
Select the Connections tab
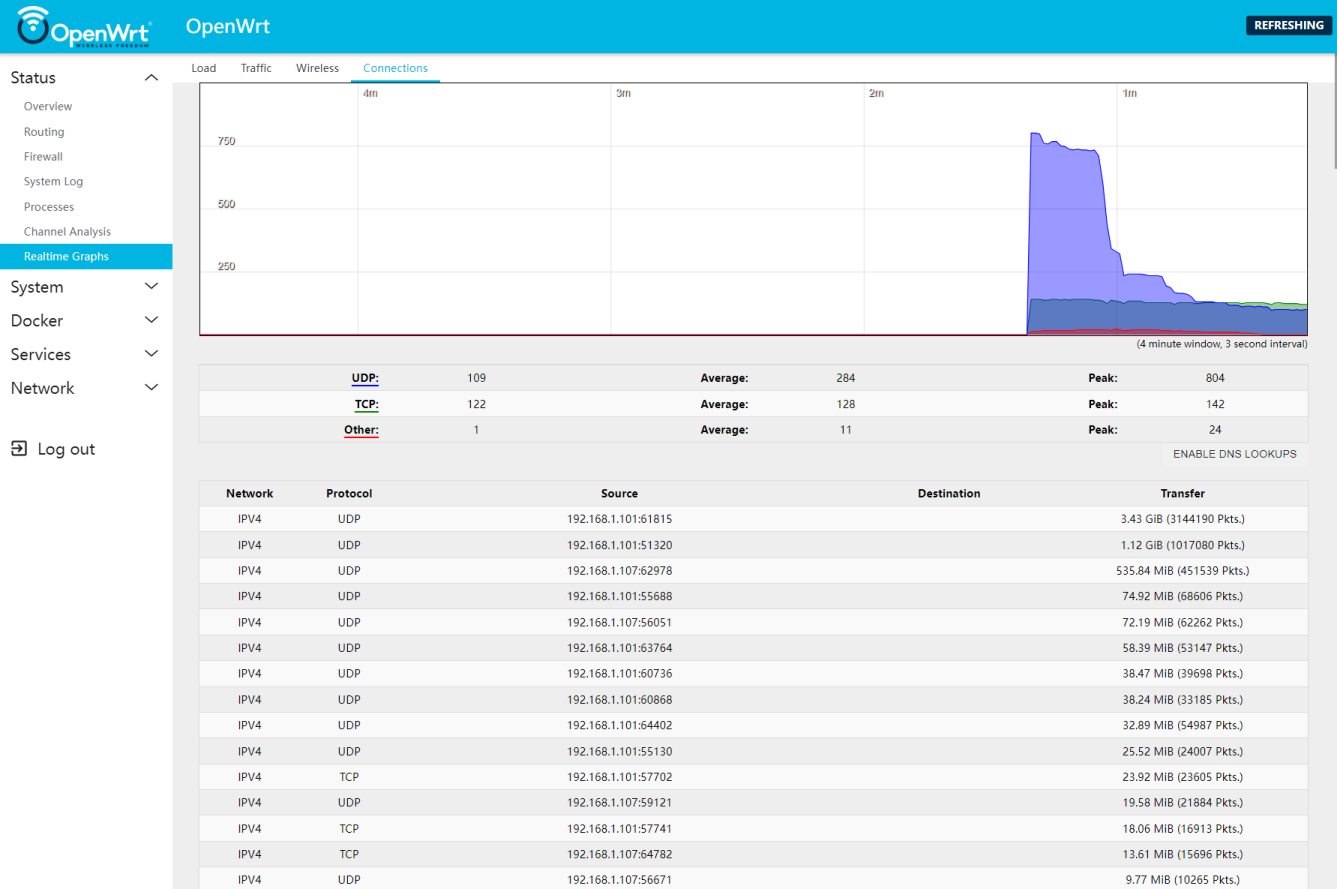point(395,68)
